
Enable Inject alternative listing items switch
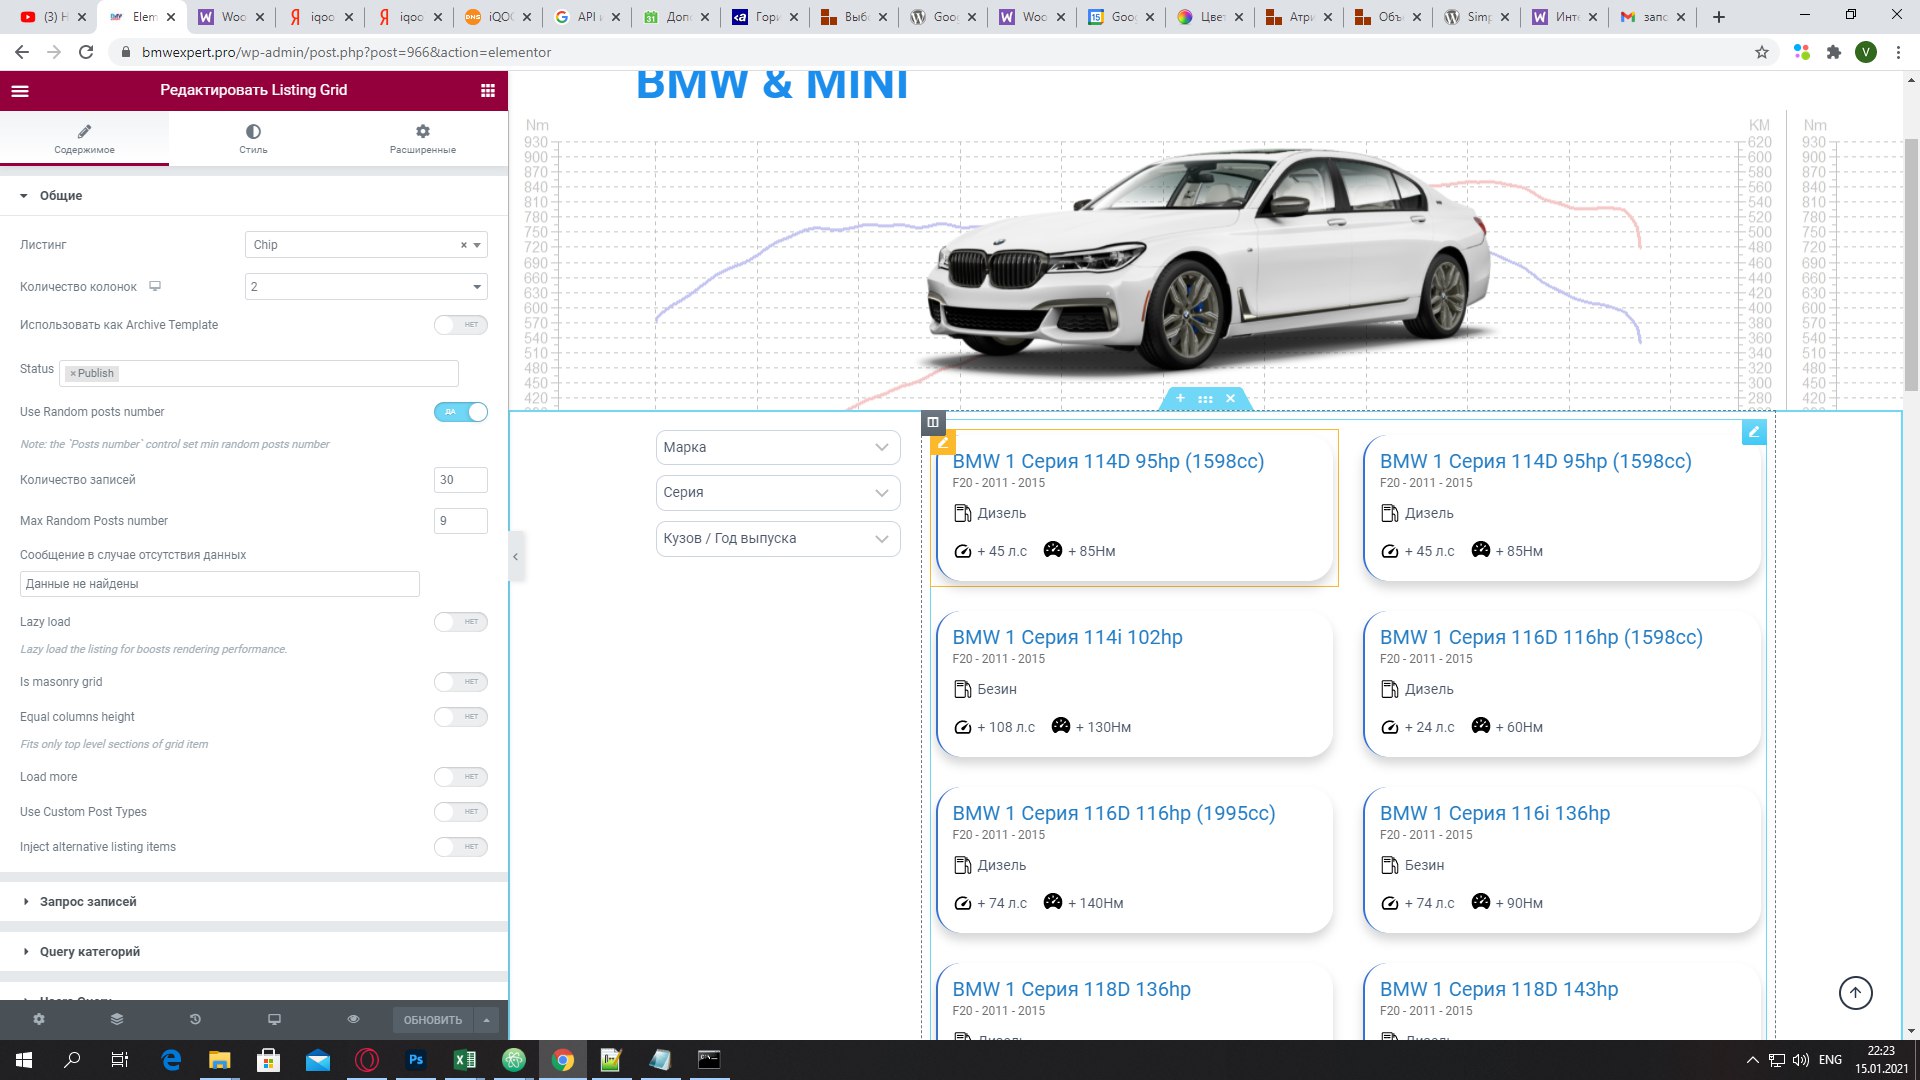point(461,847)
